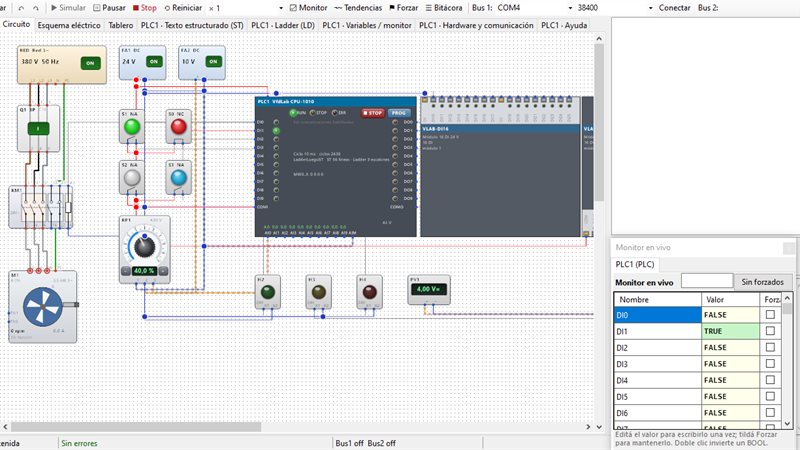Check the Forzar checkbox for DI4
Screen dimensions: 800x450
(770, 380)
